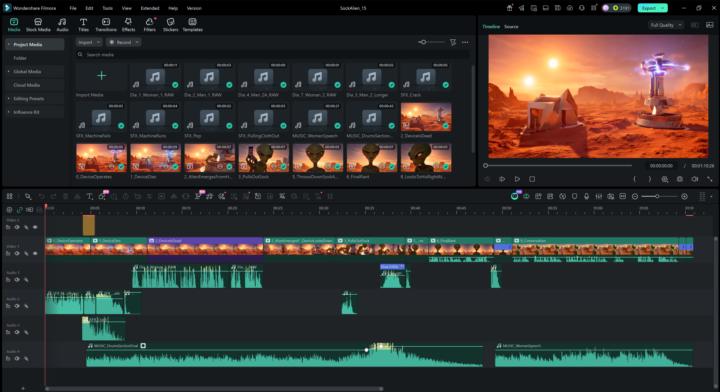Image resolution: width=720 pixels, height=392 pixels.
Task: Click the marker shield icon in timeline toolbar
Action: (574, 196)
